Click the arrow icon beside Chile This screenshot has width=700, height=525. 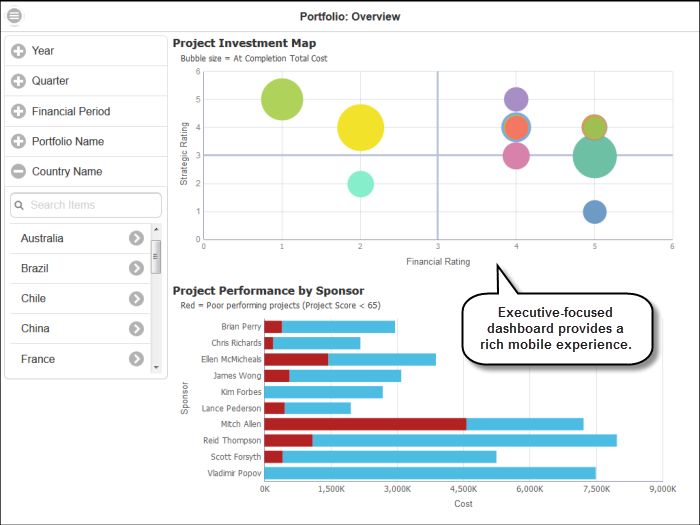pyautogui.click(x=136, y=298)
